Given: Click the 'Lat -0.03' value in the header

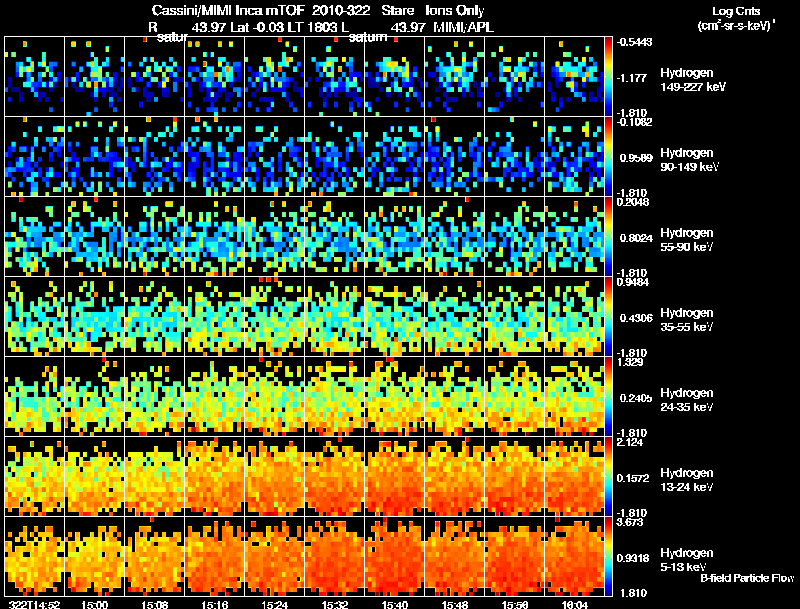Looking at the screenshot, I should (257, 27).
